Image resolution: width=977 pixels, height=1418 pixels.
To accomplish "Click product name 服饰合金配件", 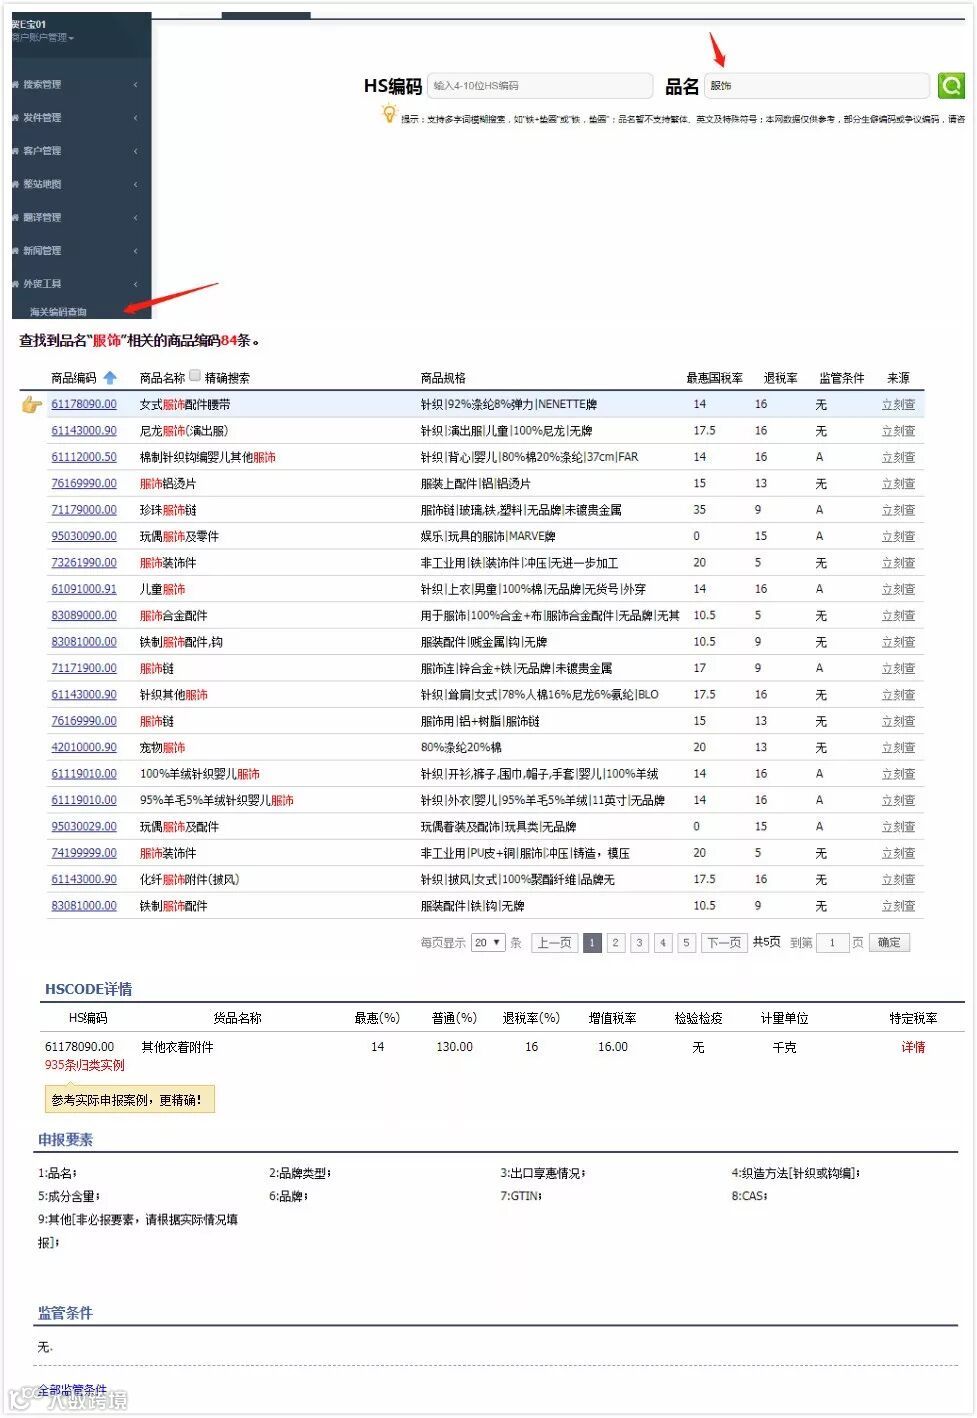I will pos(174,616).
